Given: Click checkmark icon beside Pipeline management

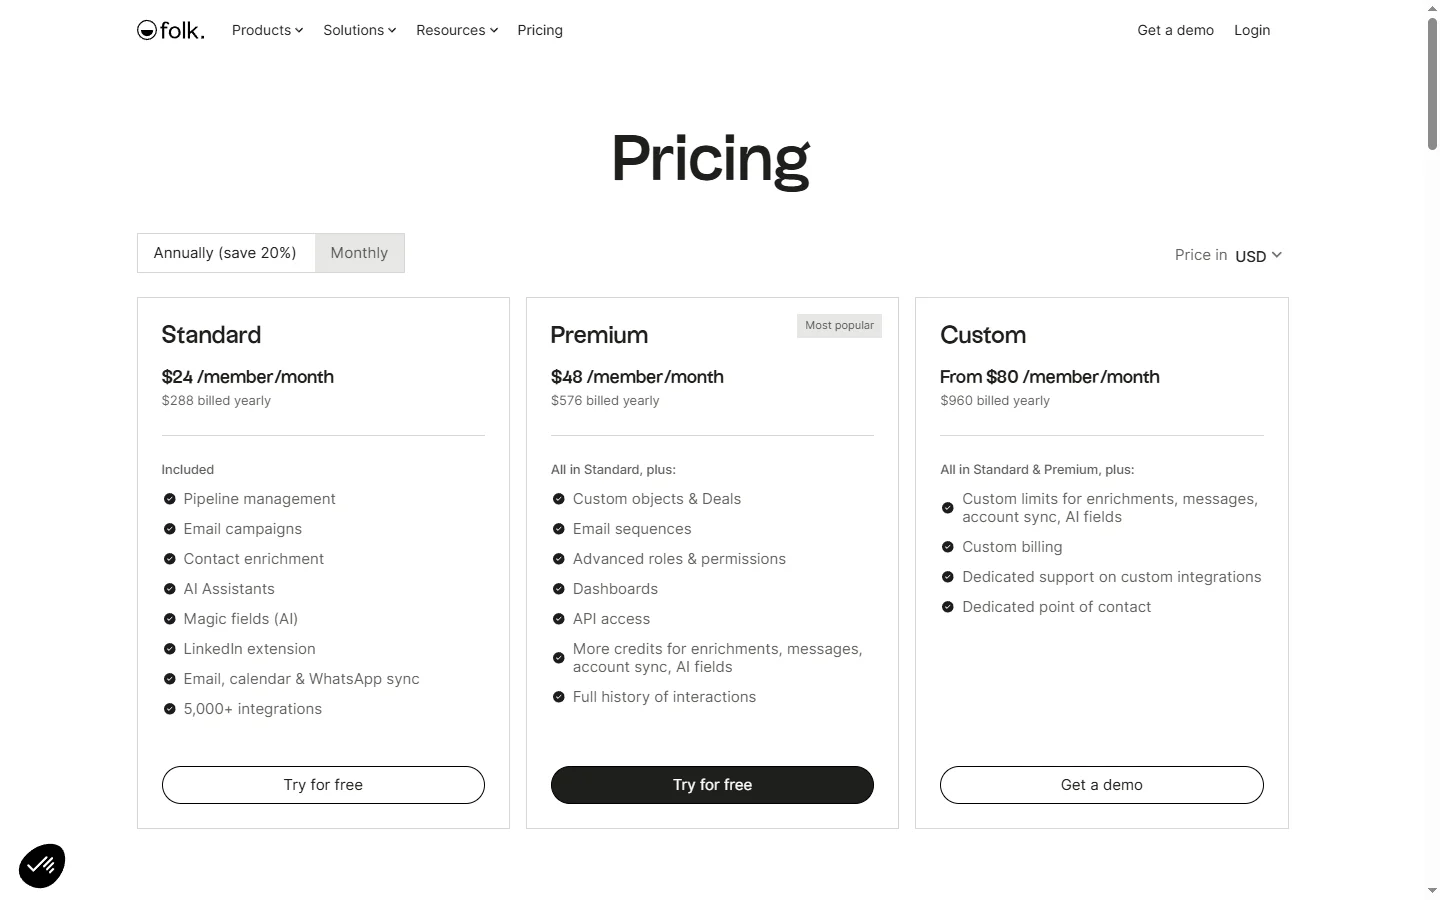Looking at the screenshot, I should tap(169, 499).
